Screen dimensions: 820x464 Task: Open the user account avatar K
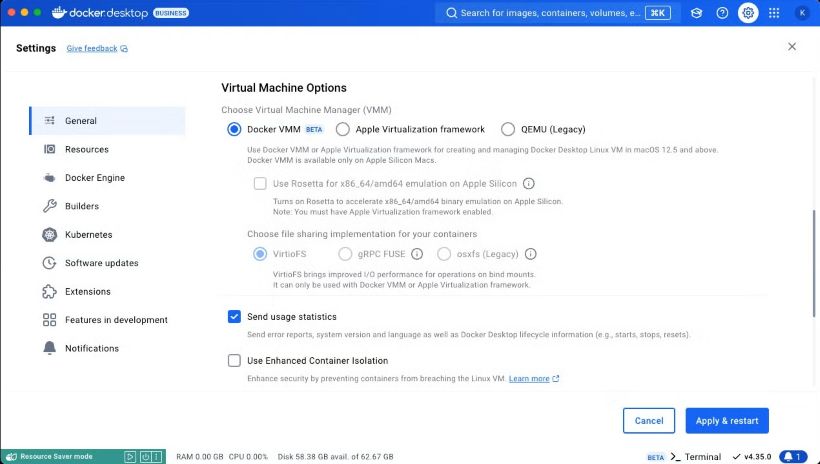pos(802,13)
